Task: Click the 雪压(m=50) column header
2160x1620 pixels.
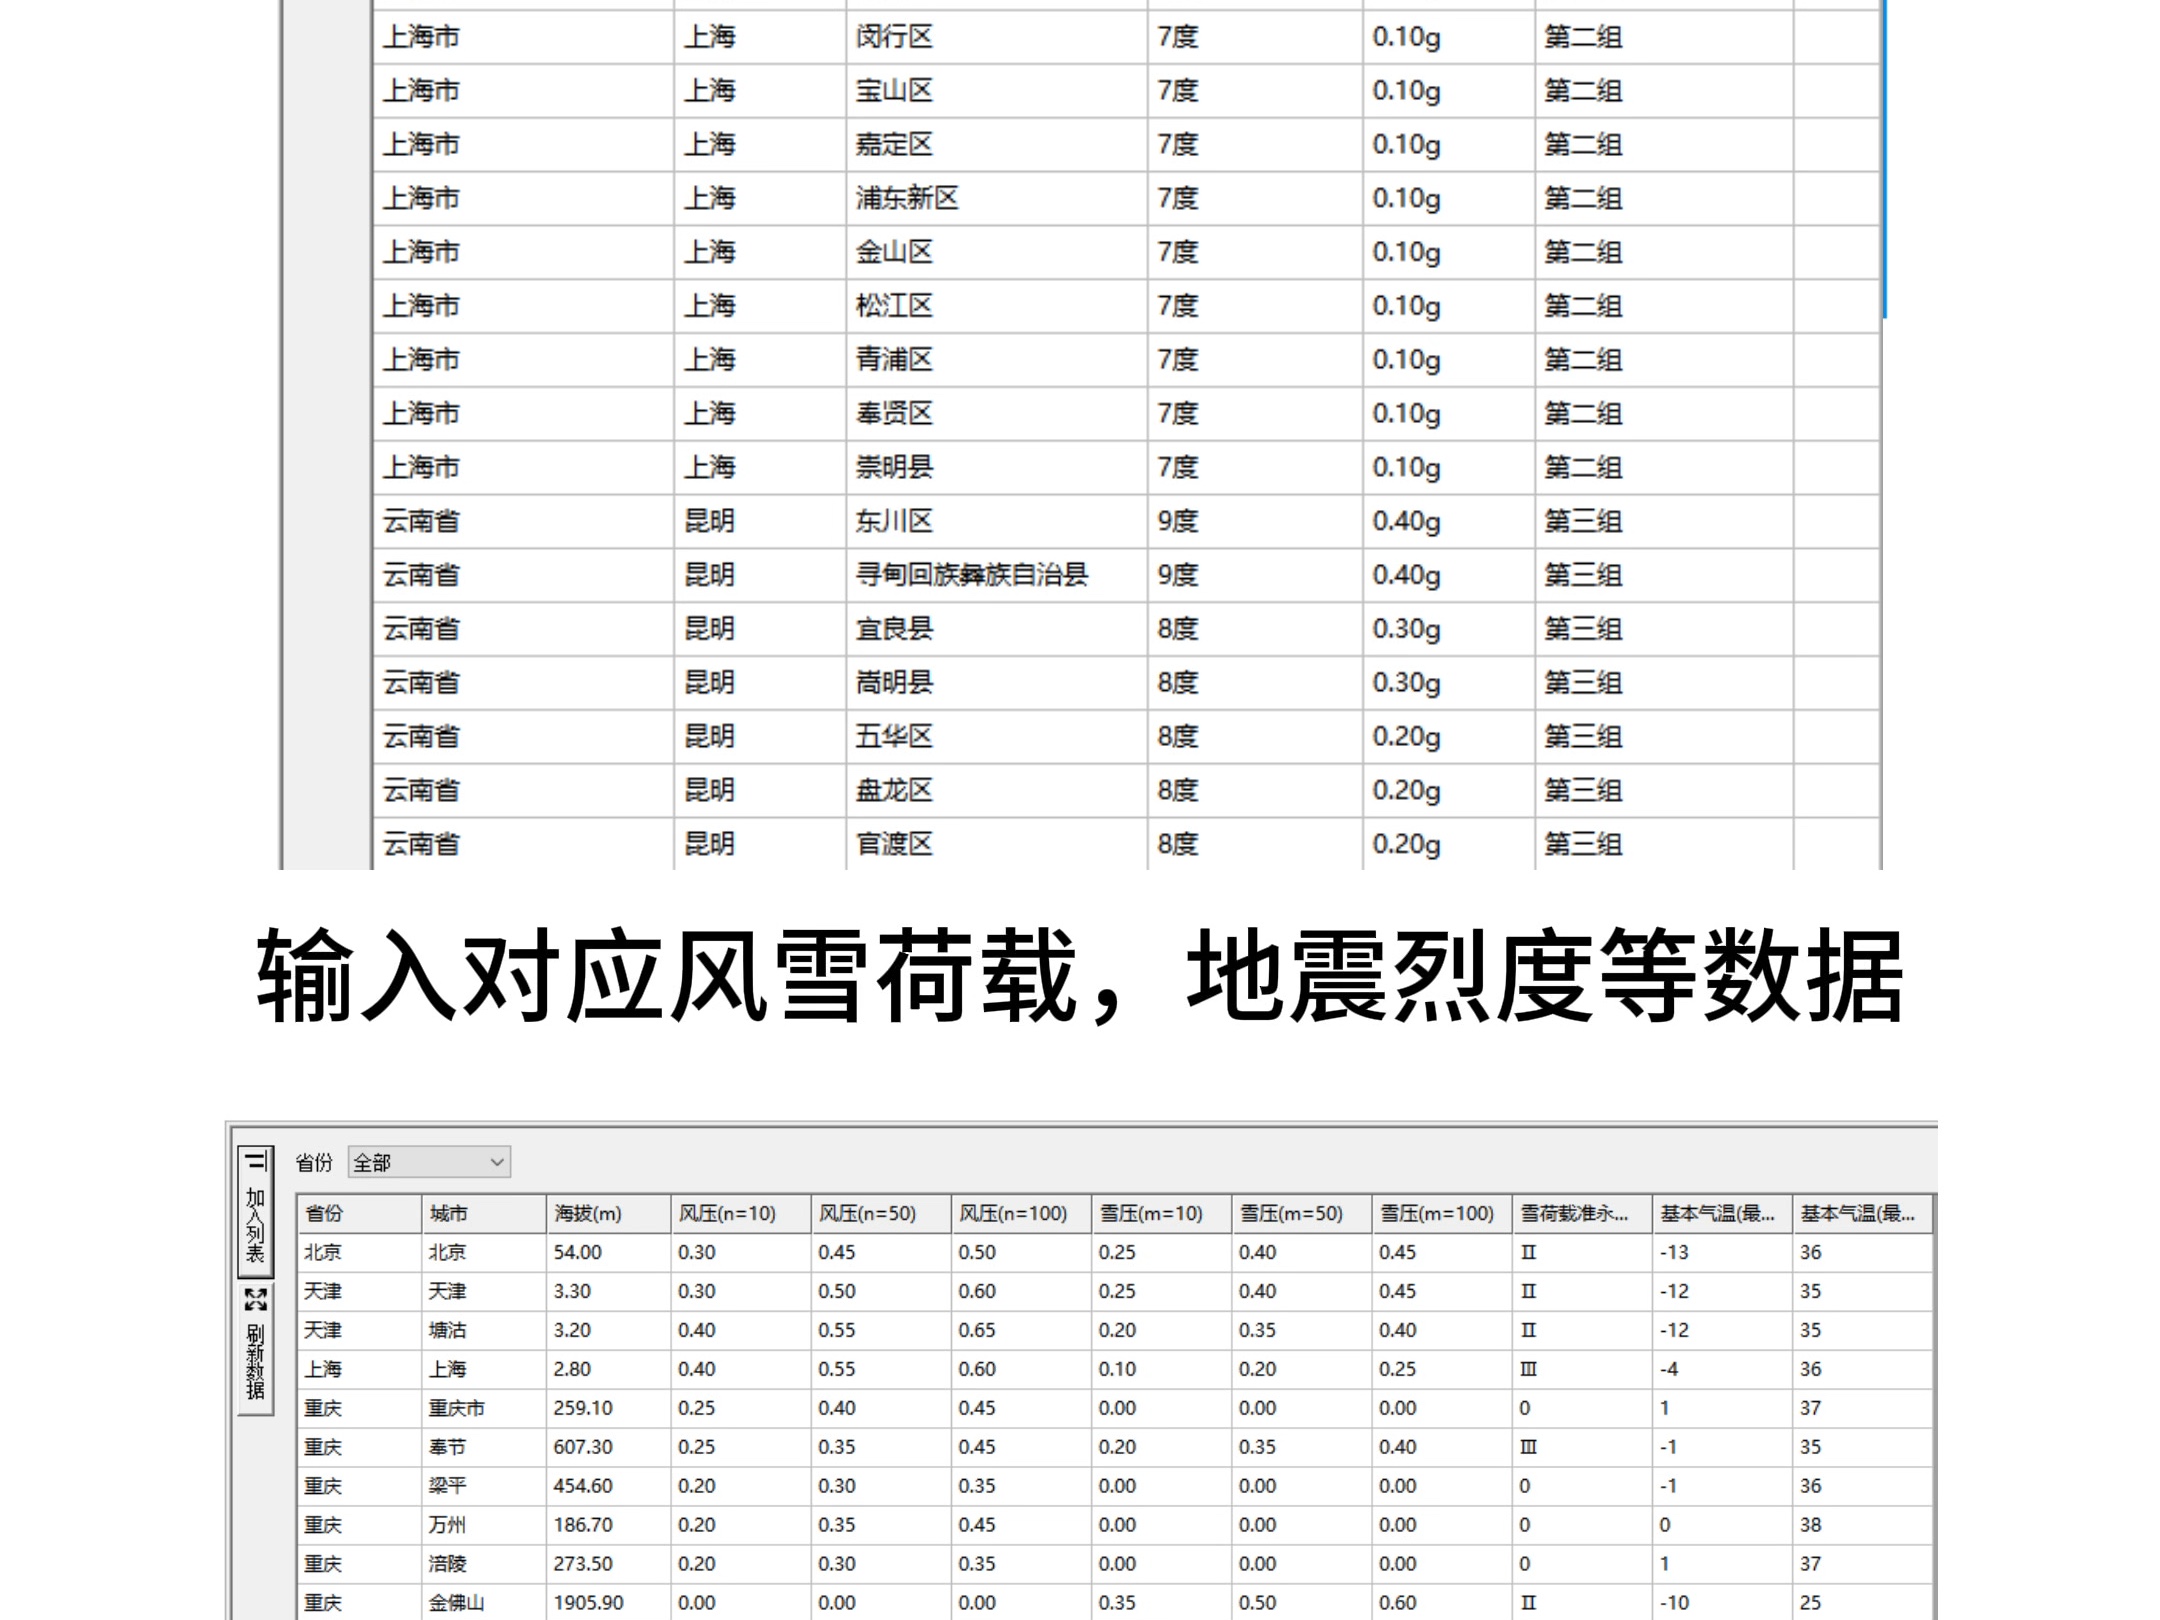Action: tap(1301, 1213)
